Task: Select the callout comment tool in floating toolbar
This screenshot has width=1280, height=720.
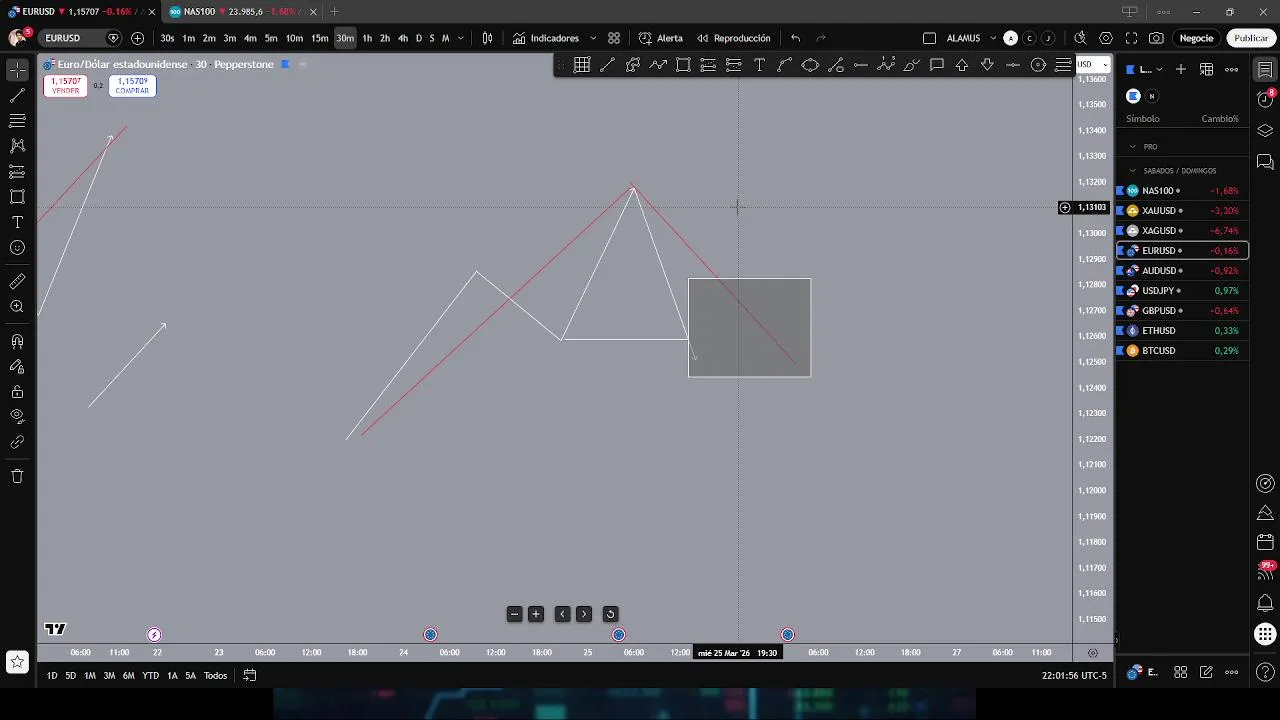Action: [937, 65]
